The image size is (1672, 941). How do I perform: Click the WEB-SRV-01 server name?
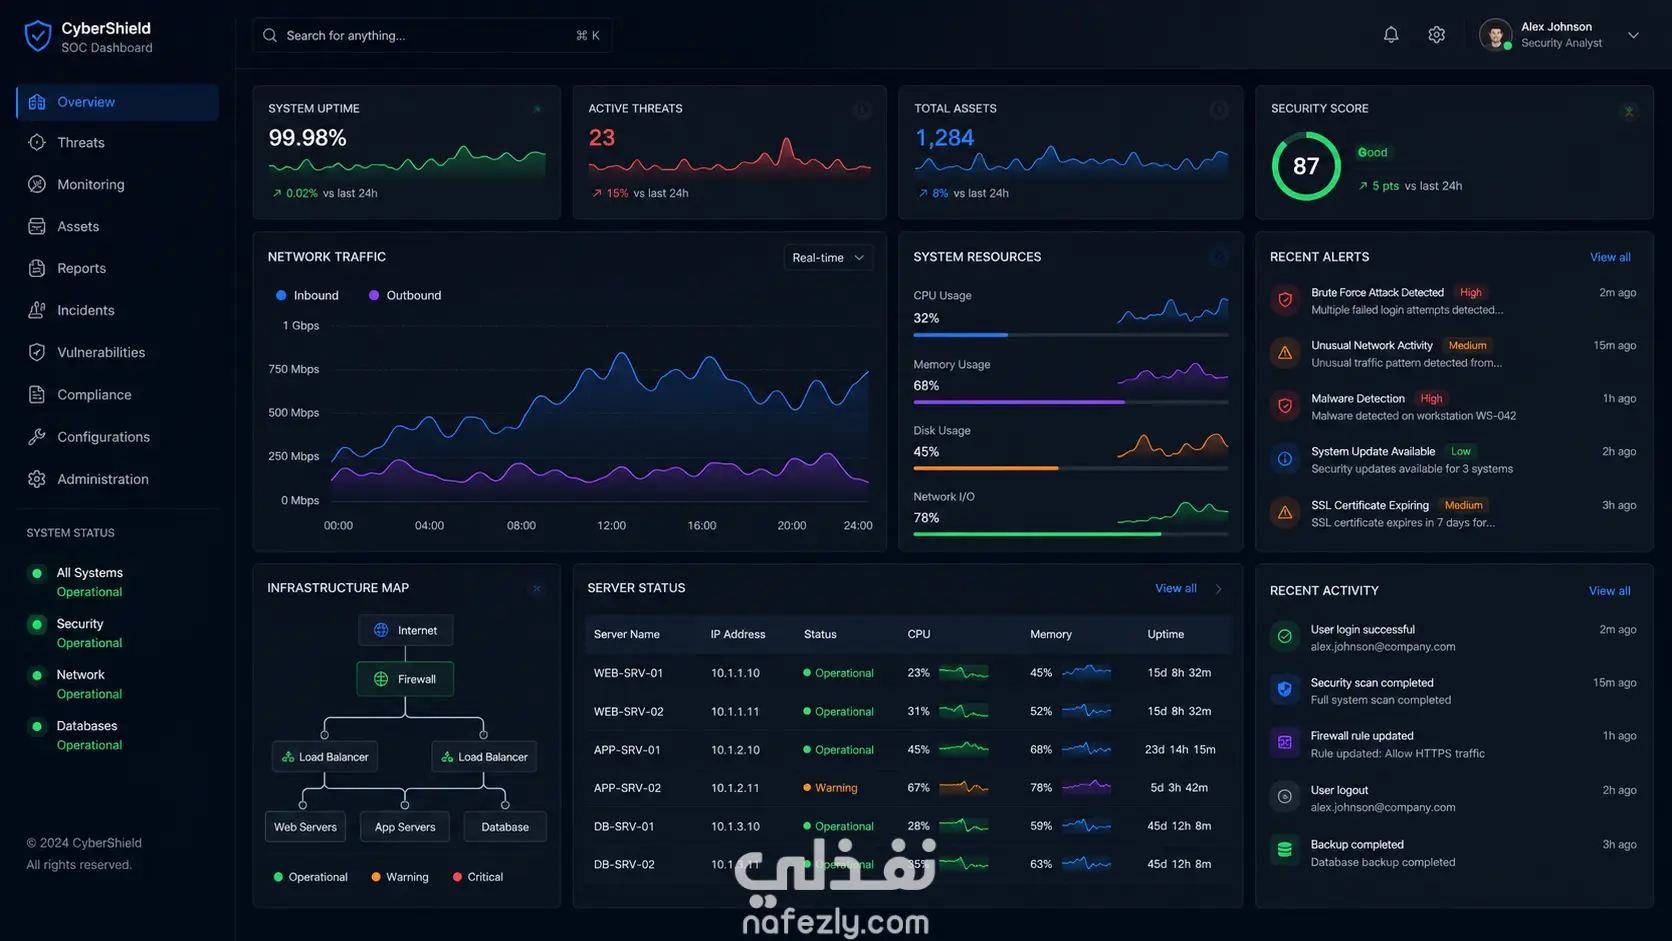click(x=628, y=674)
